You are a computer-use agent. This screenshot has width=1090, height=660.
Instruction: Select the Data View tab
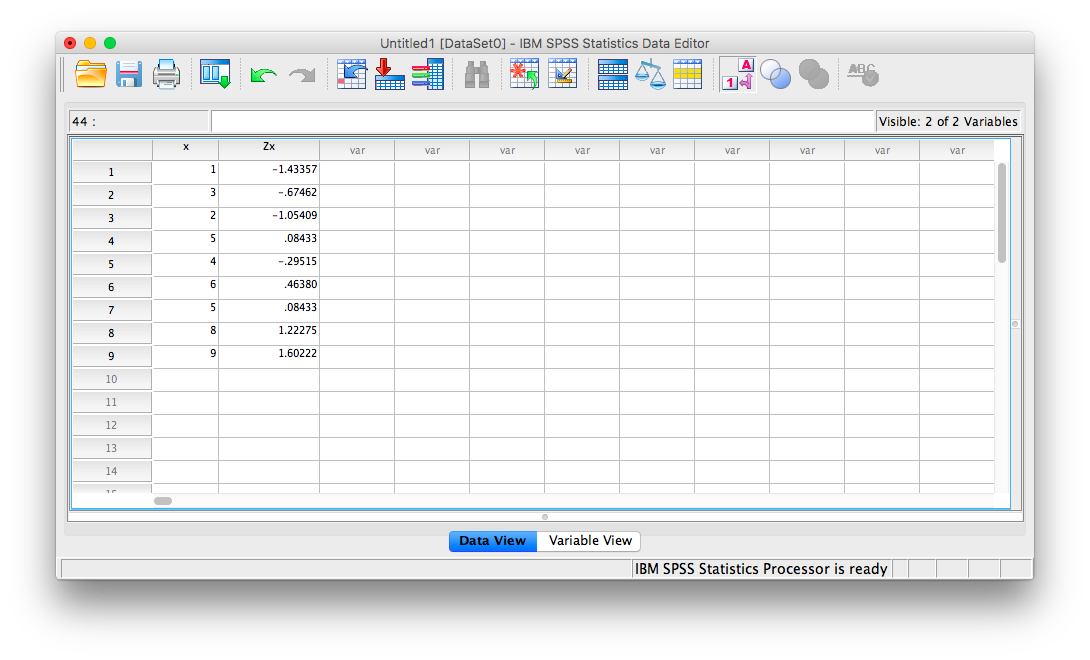(492, 541)
